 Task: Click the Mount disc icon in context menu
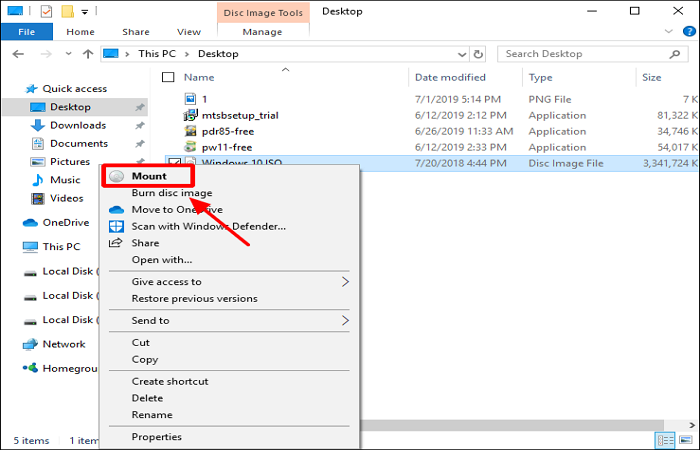(117, 176)
